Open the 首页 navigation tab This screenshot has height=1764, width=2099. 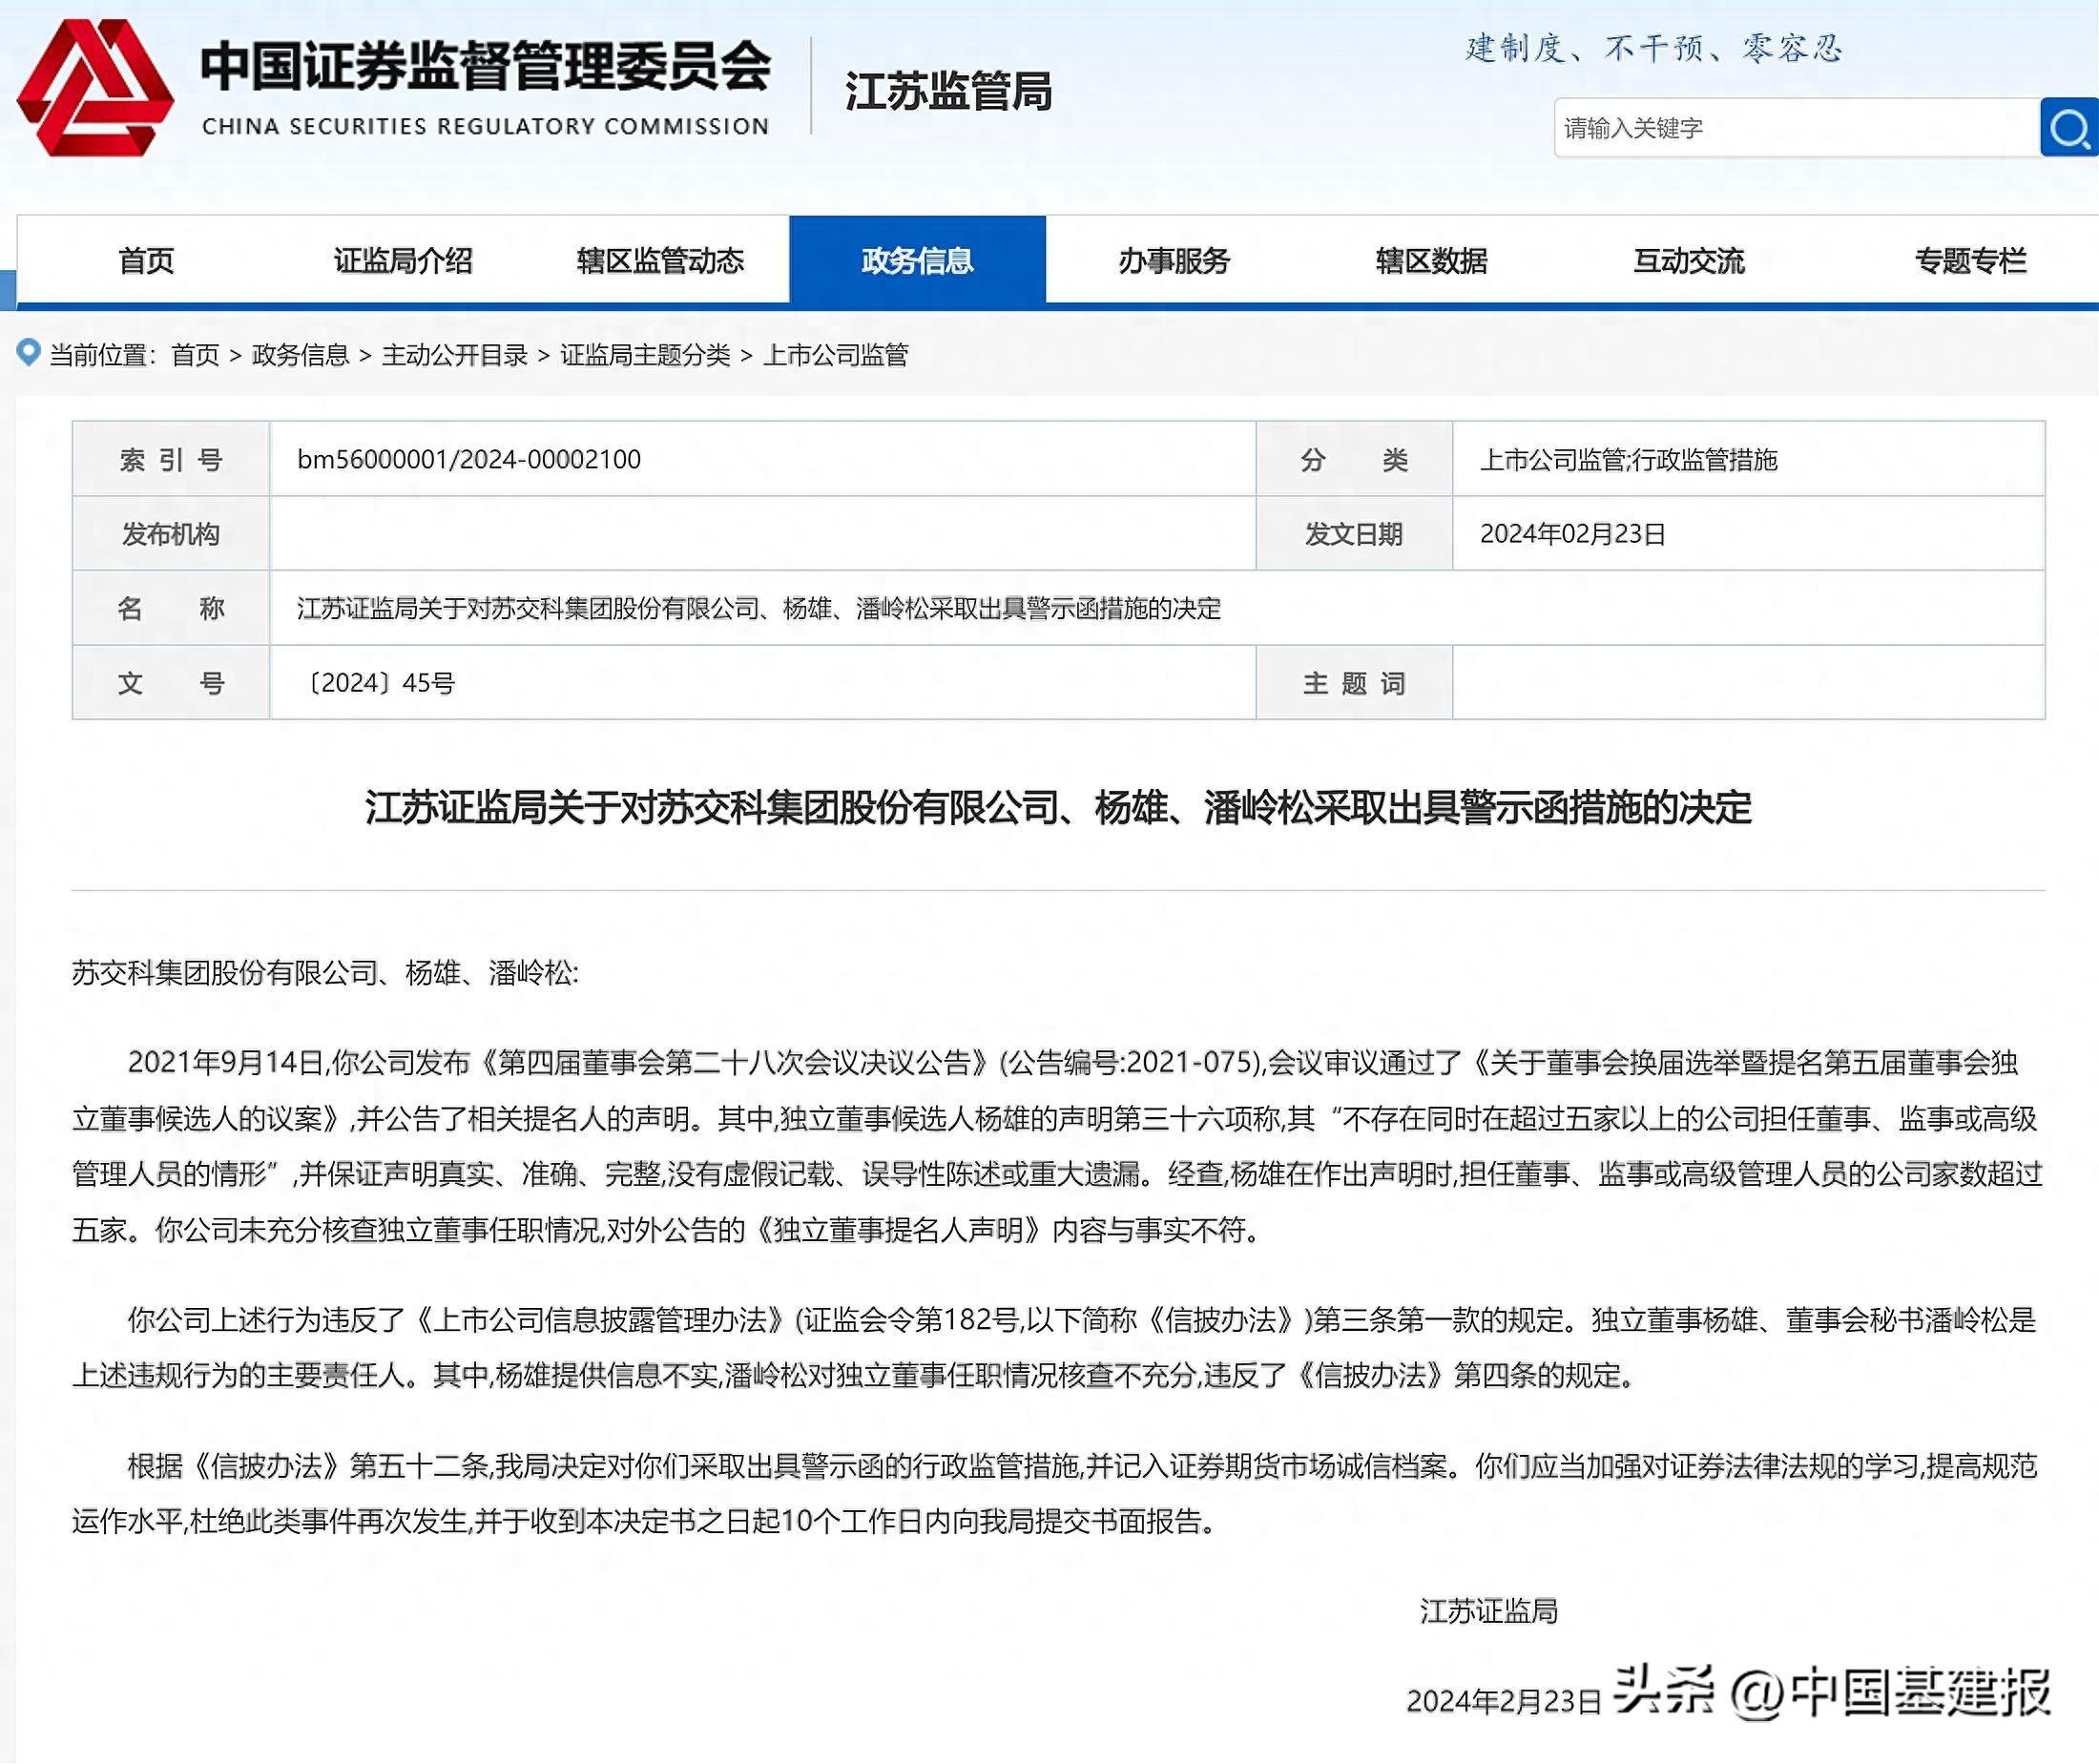click(x=146, y=261)
